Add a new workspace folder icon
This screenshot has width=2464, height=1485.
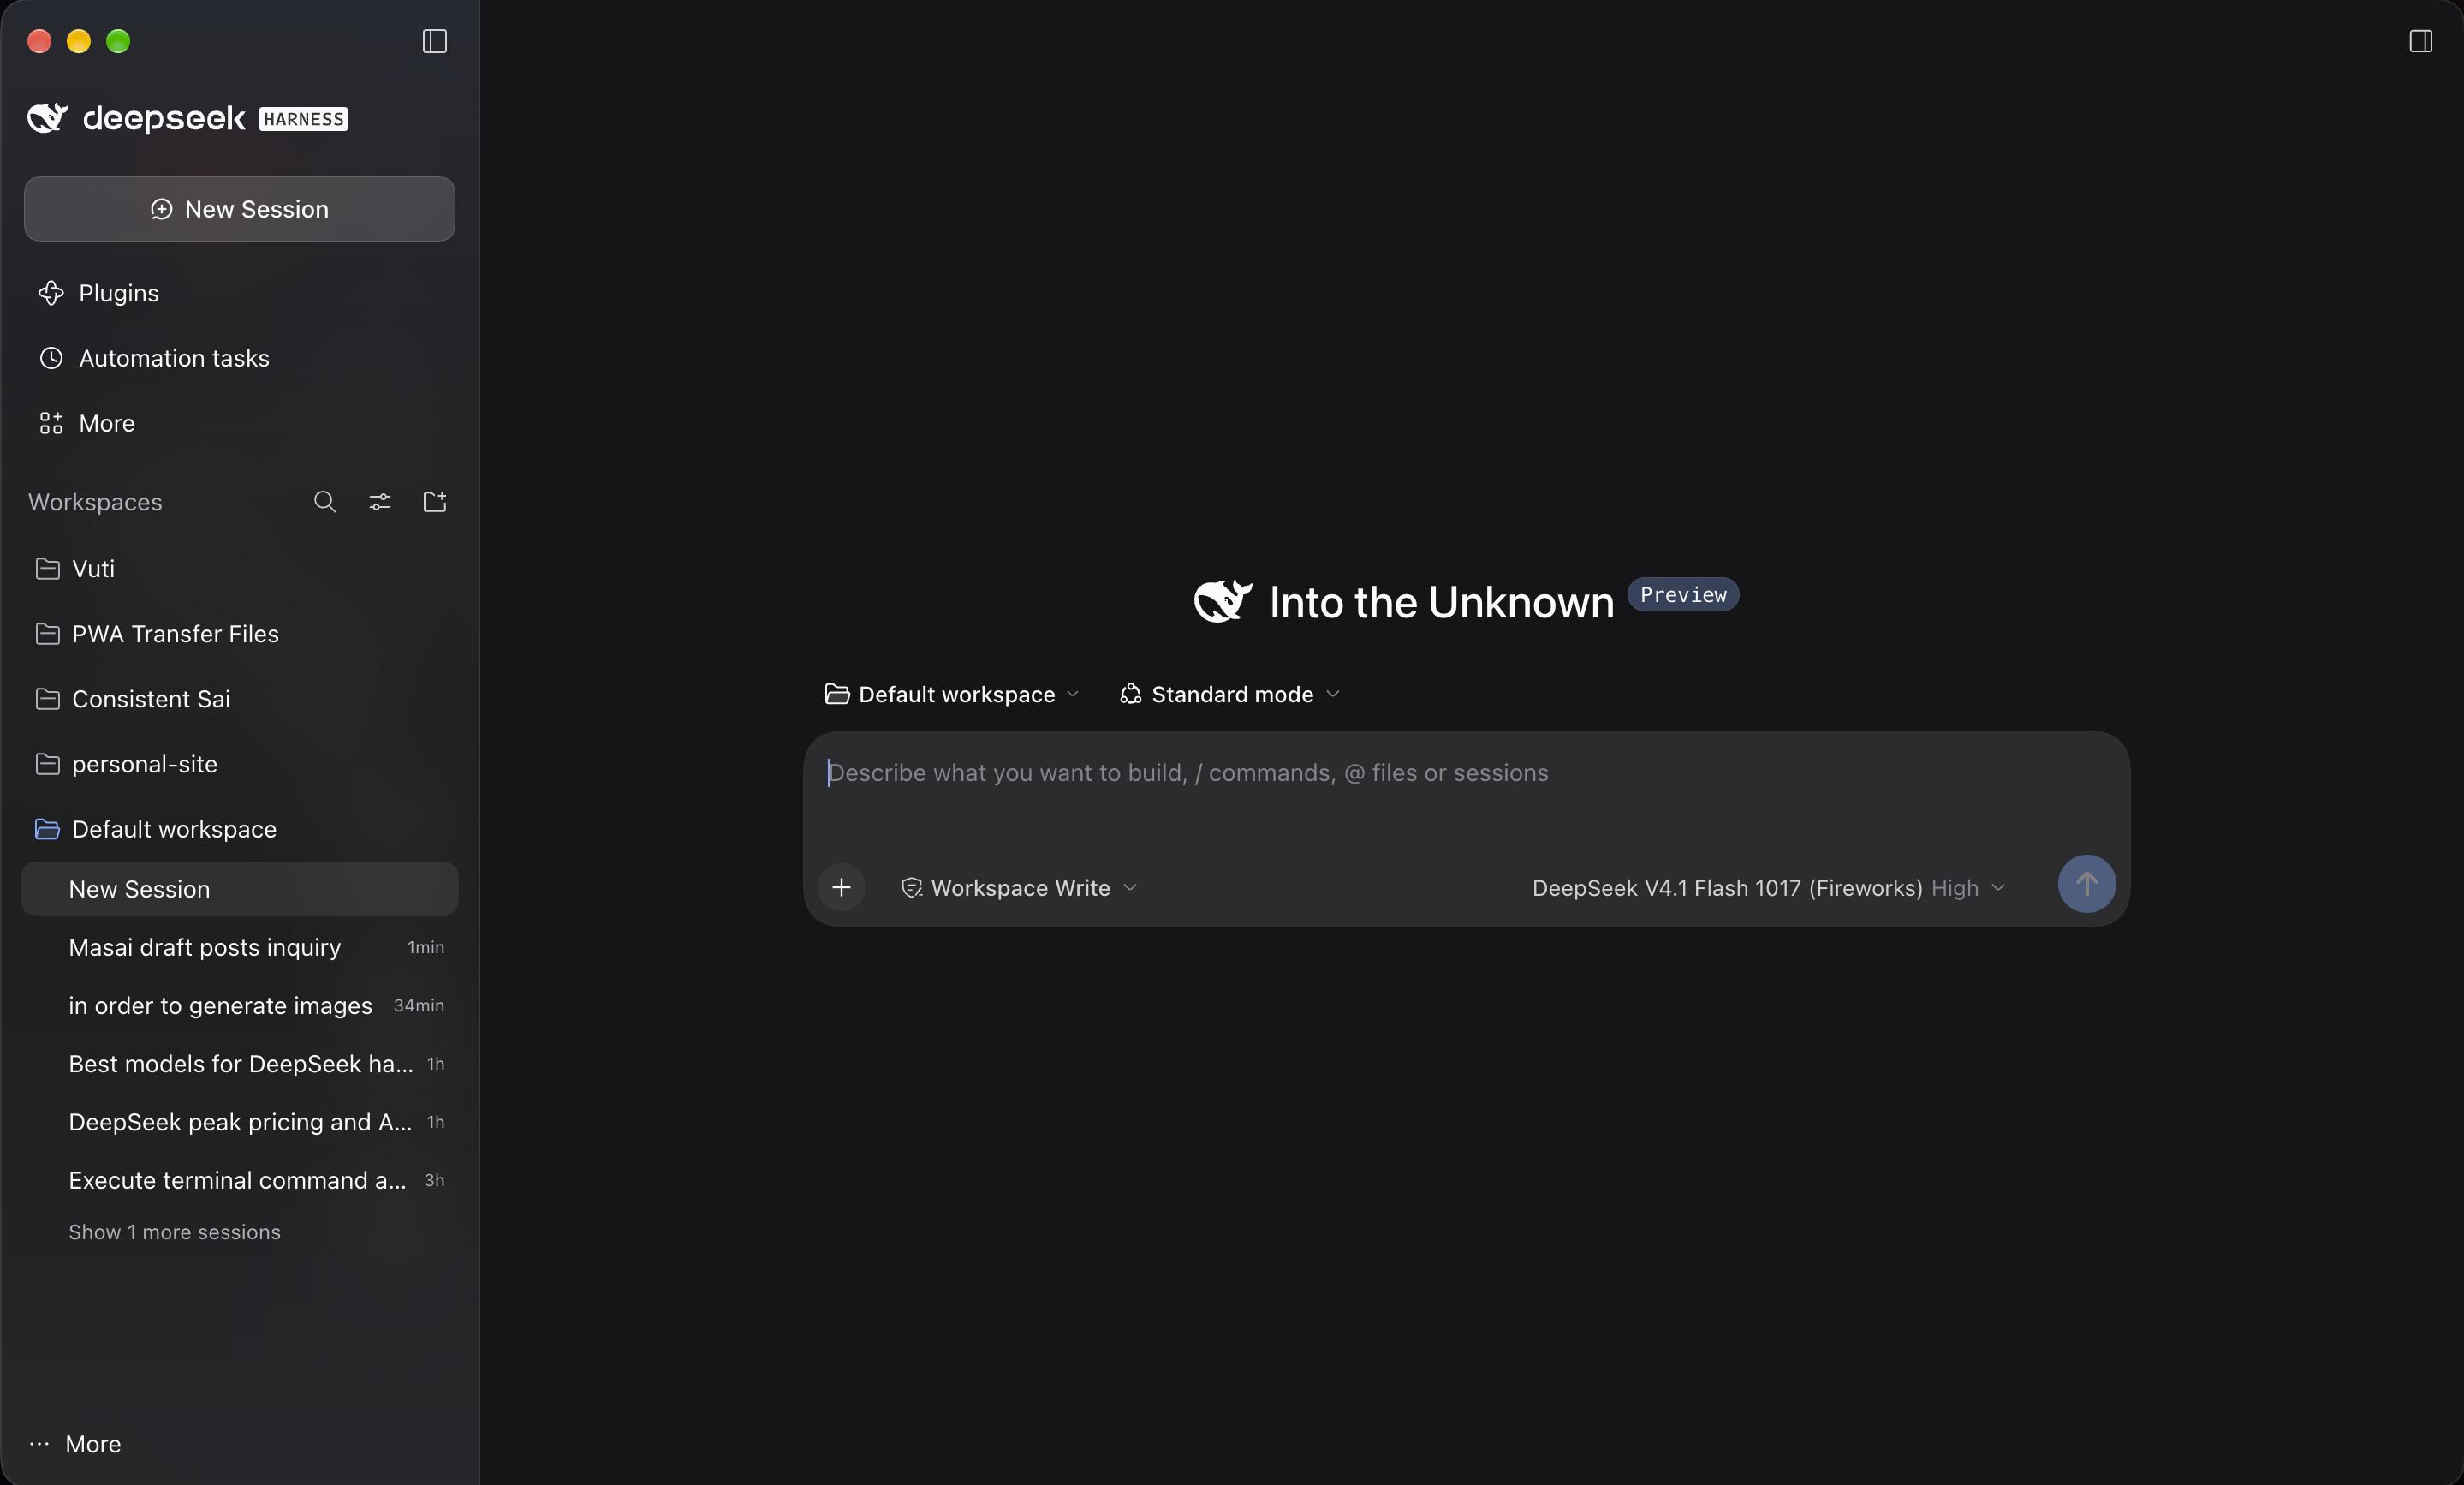(435, 501)
